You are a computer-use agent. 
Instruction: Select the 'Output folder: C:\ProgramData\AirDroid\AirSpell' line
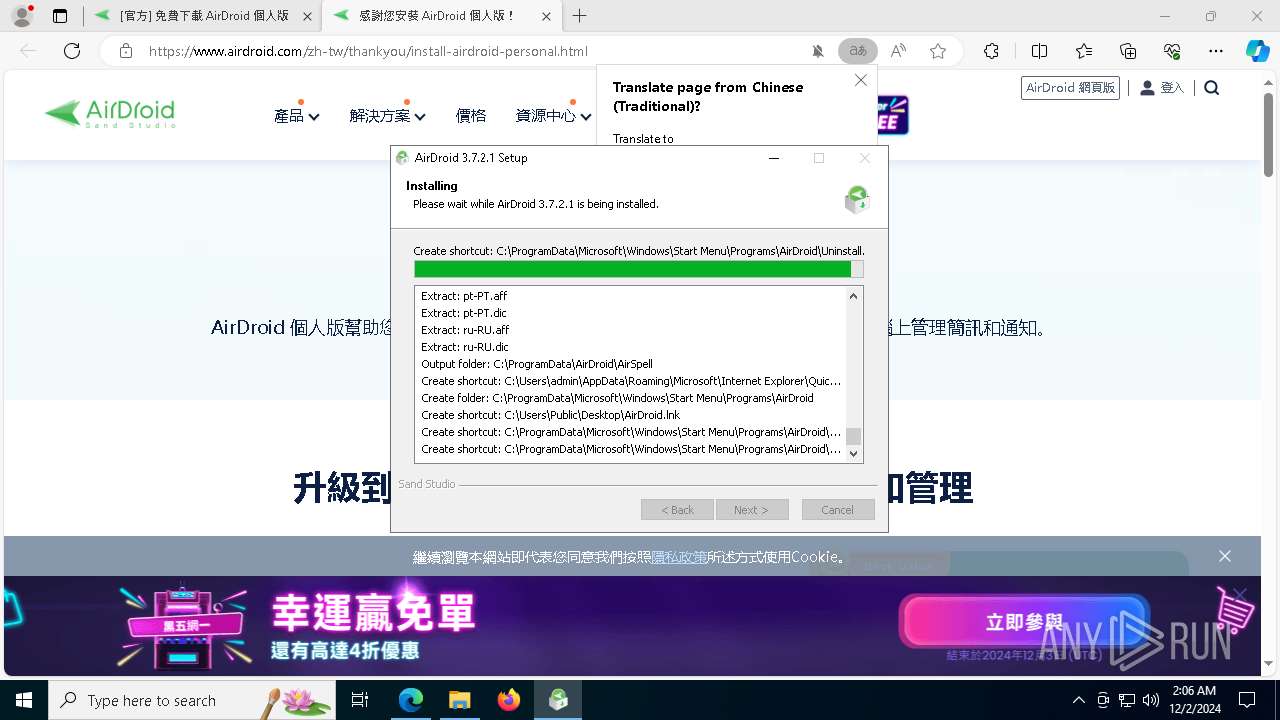point(537,364)
